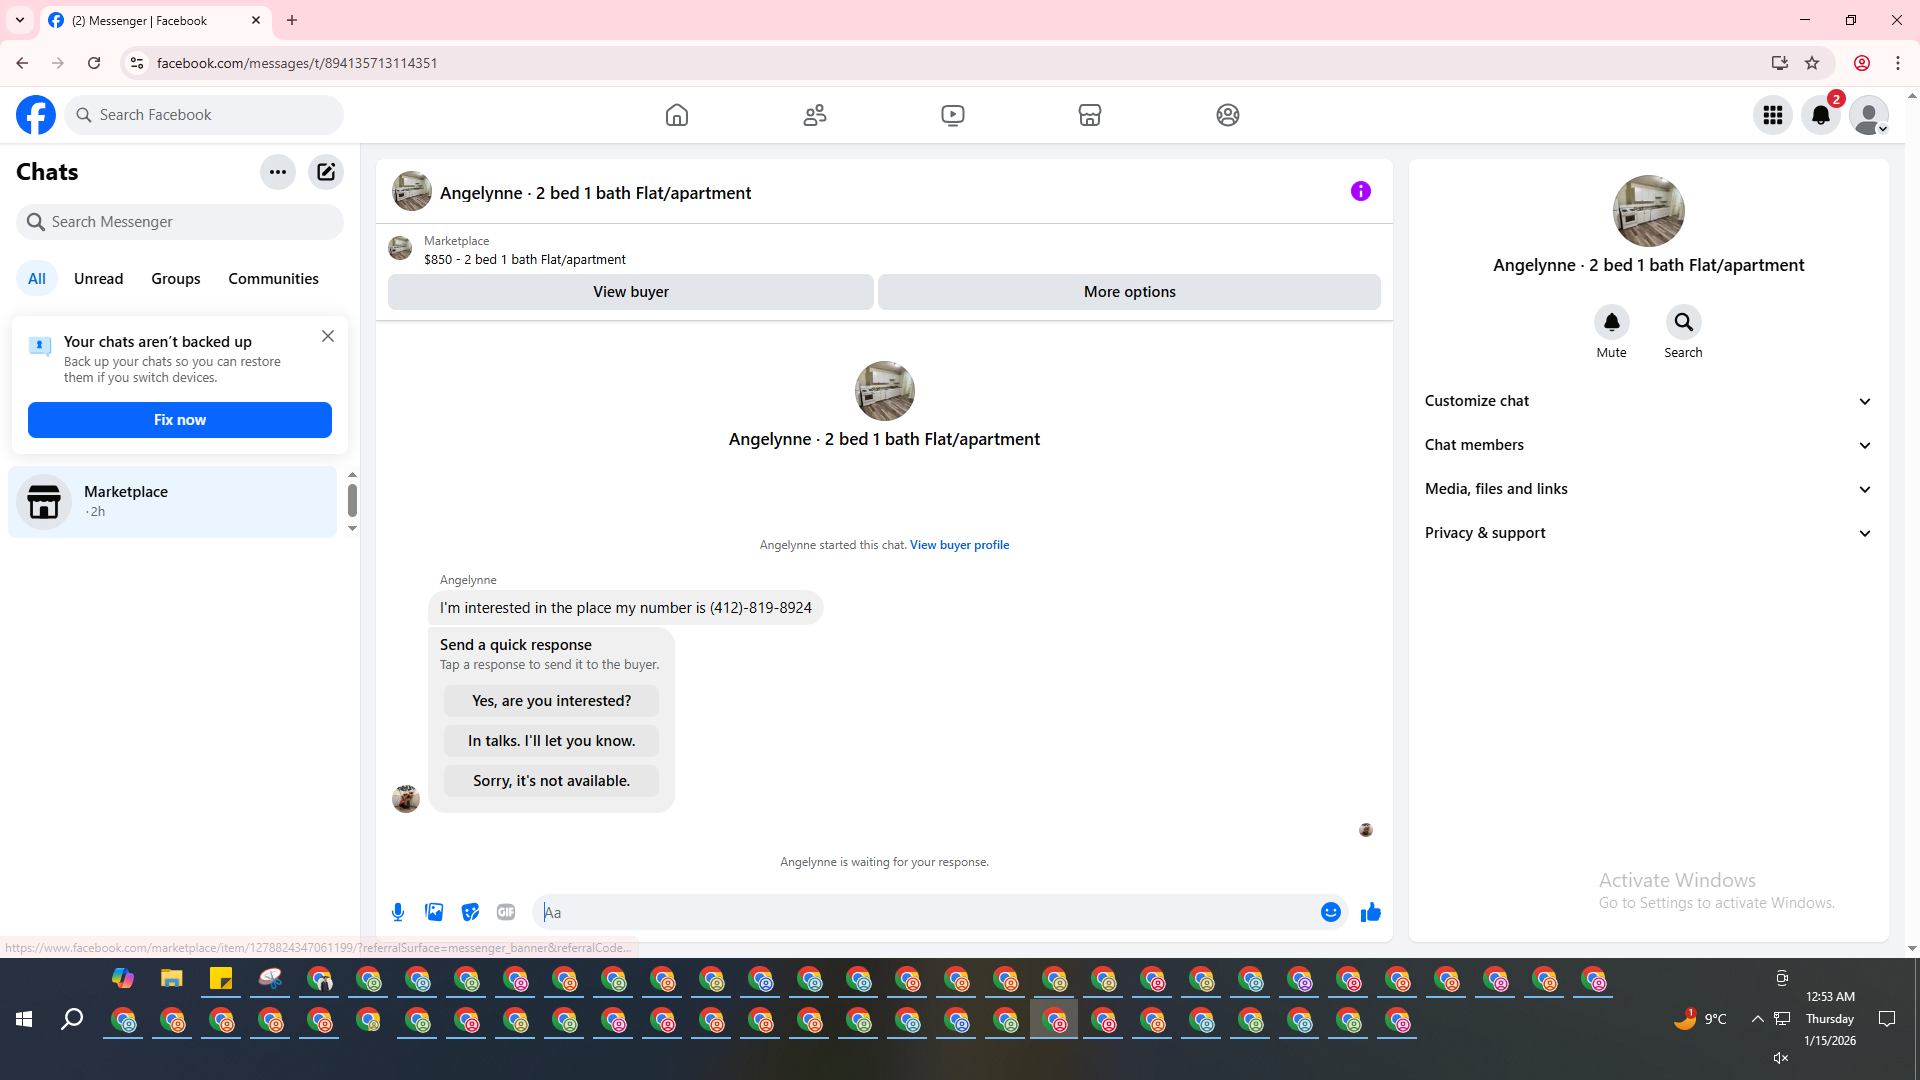Click the View buyer button
Viewport: 1920px width, 1080px height.
pos(630,292)
